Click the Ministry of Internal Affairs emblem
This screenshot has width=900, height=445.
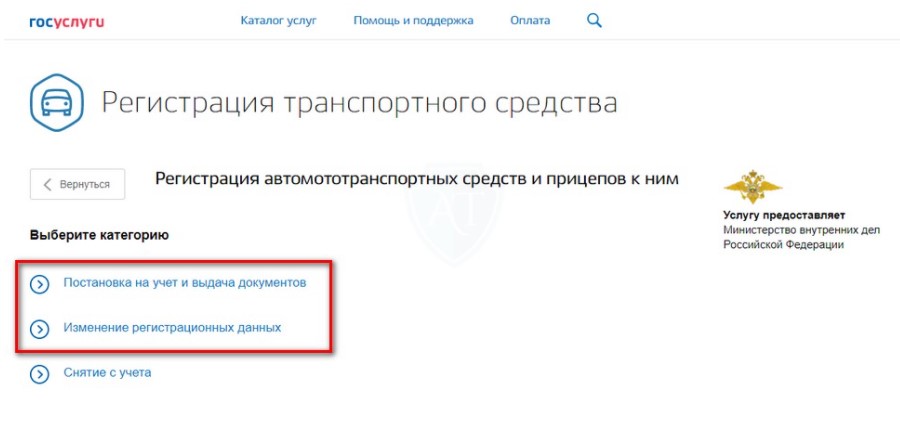752,187
